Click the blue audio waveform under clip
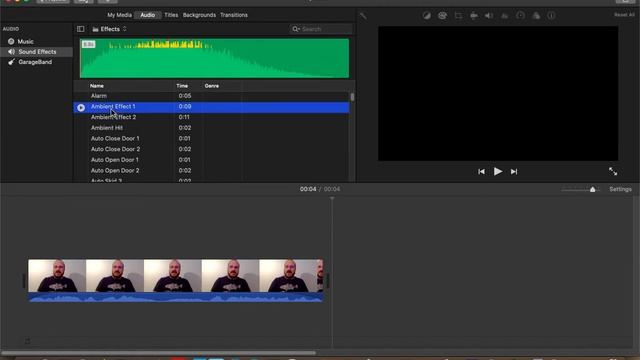Image resolution: width=640 pixels, height=360 pixels. [176, 297]
